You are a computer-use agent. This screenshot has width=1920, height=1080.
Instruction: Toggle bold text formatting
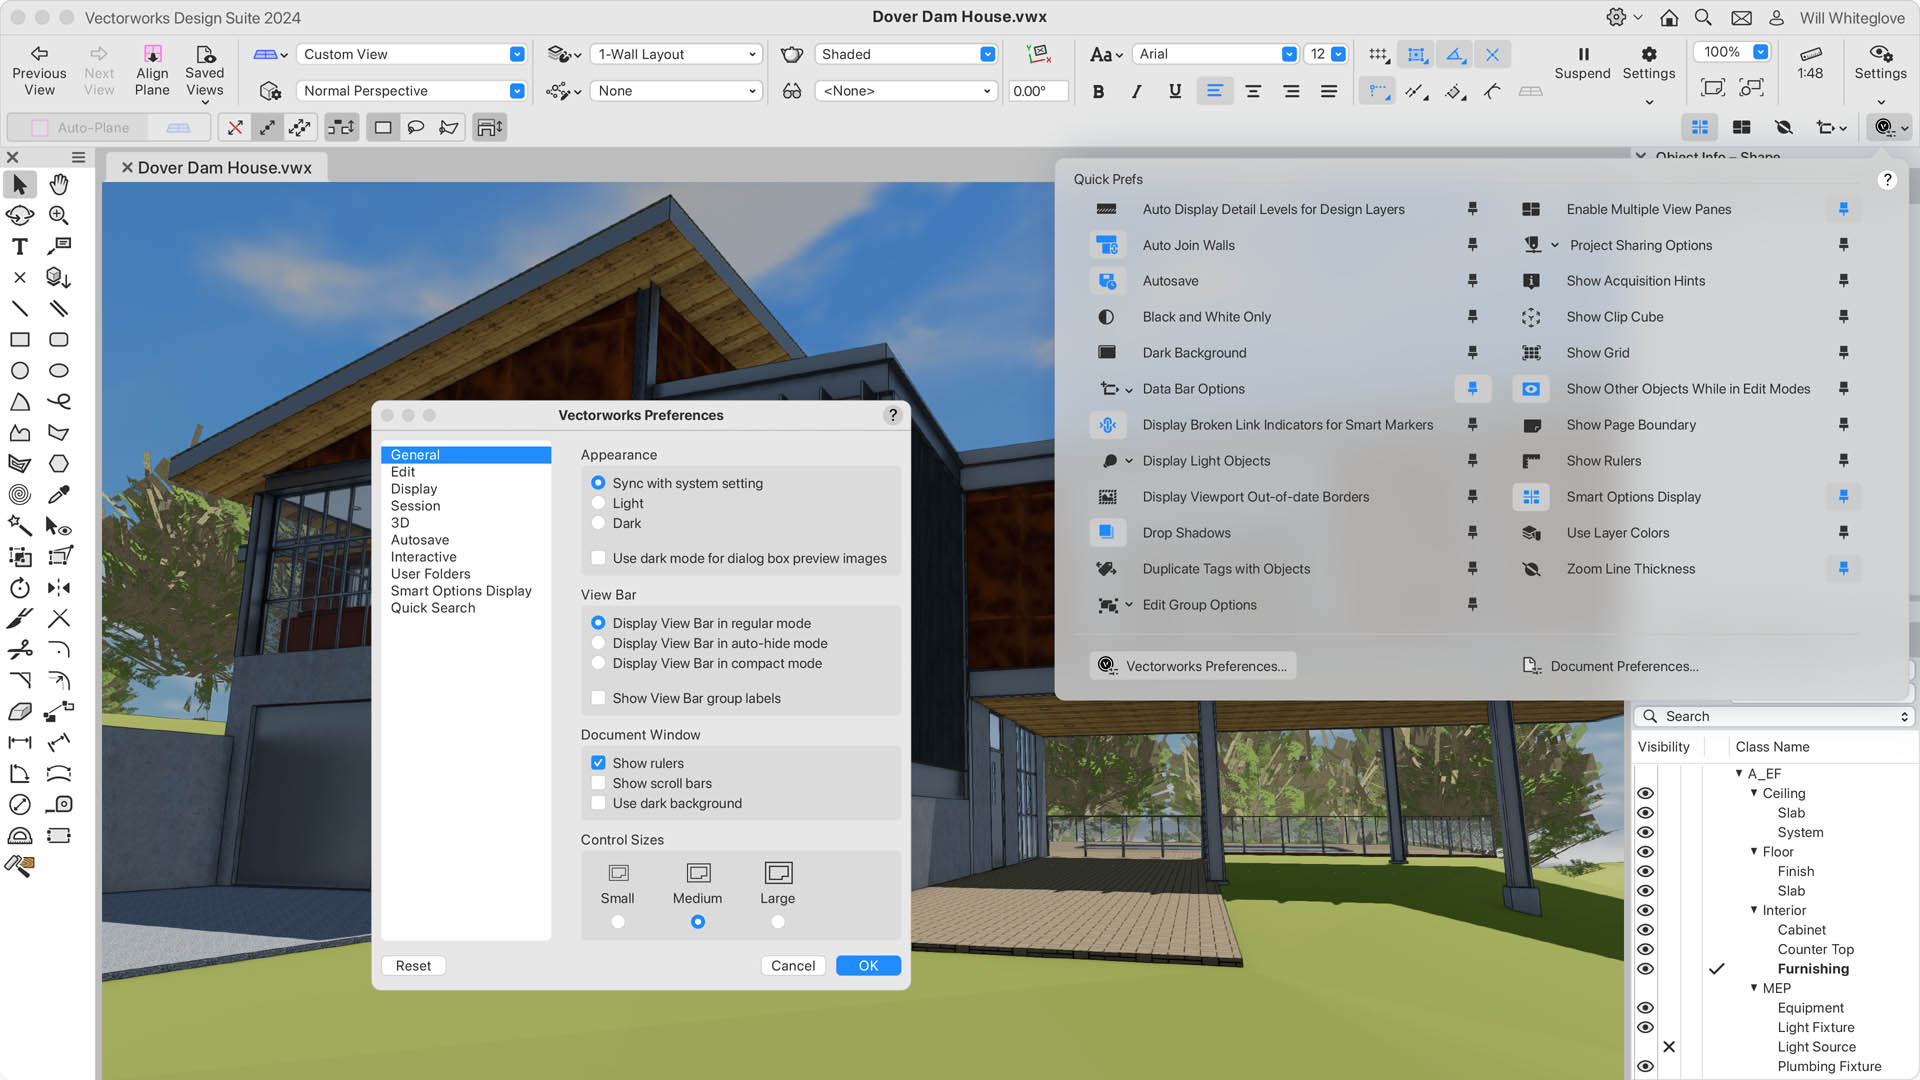pyautogui.click(x=1098, y=91)
